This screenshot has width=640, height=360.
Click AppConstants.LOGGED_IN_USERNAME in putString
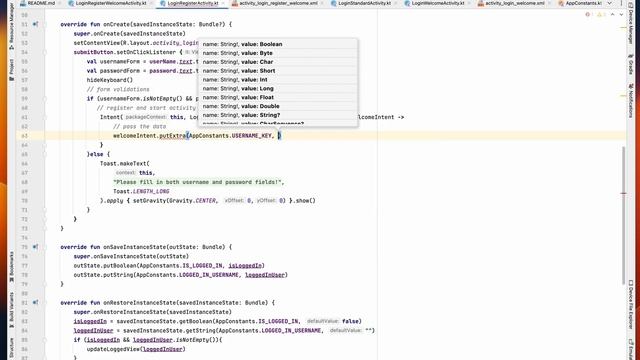[187, 275]
